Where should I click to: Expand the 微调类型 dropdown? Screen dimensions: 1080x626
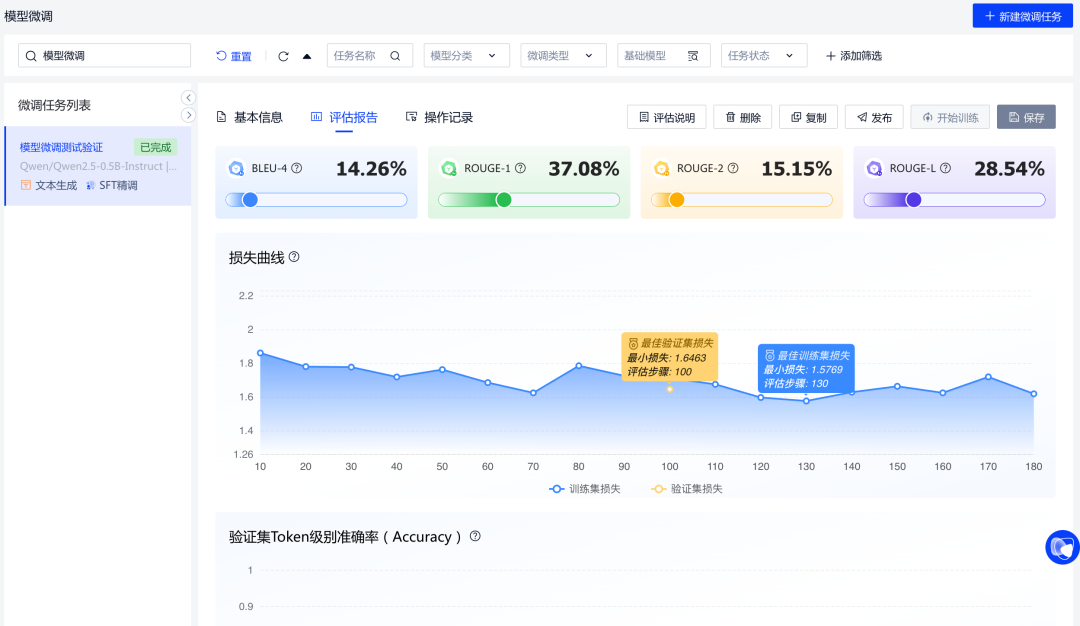click(x=563, y=56)
